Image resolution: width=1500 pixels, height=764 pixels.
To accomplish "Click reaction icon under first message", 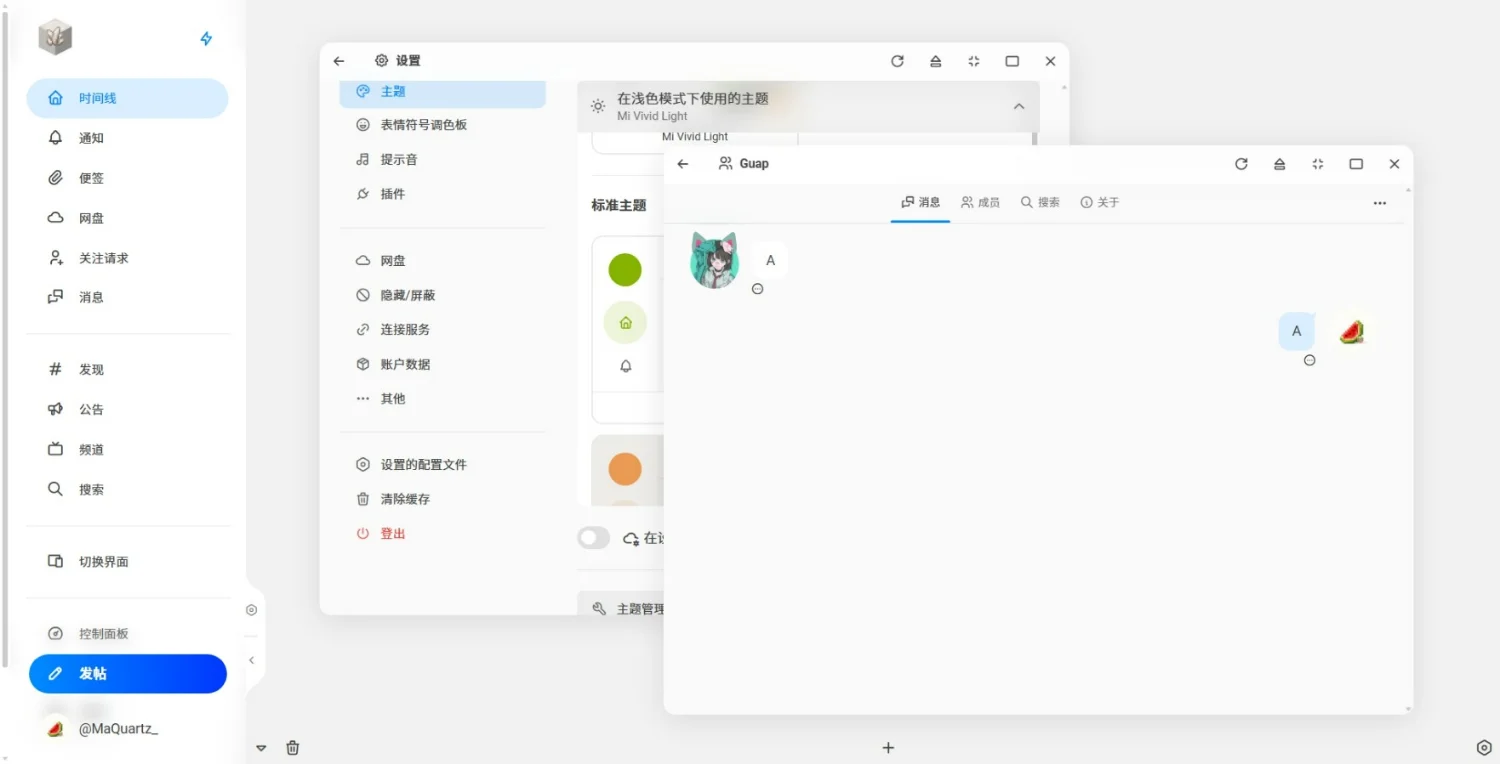I will pos(757,289).
